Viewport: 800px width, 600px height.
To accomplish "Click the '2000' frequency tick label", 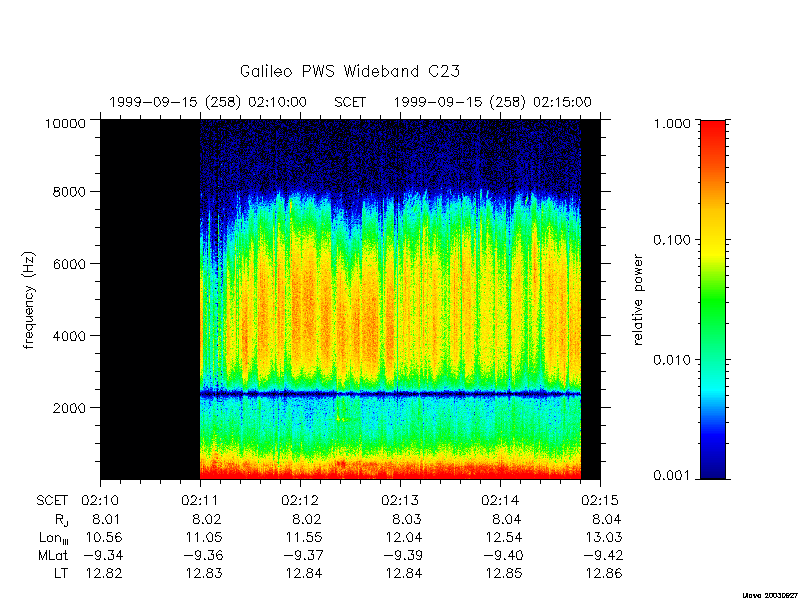I will [69, 408].
